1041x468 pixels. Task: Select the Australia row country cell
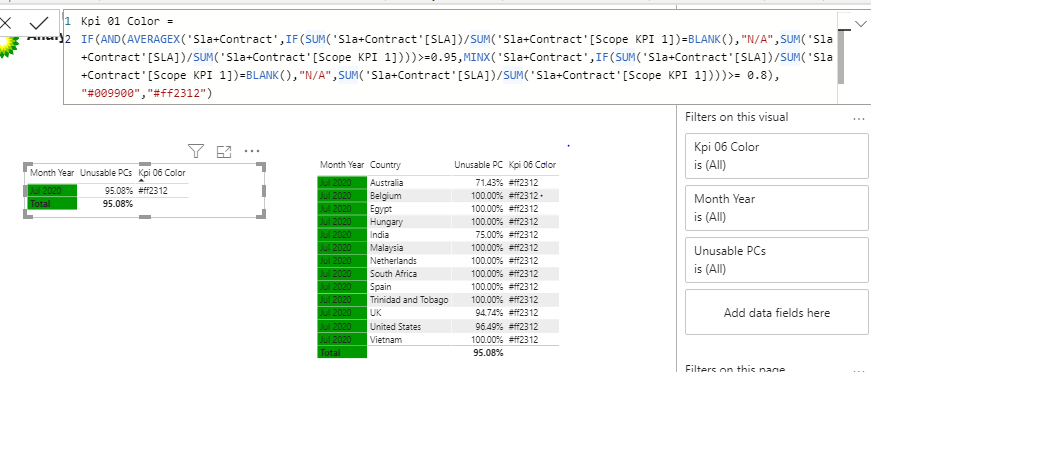(386, 183)
